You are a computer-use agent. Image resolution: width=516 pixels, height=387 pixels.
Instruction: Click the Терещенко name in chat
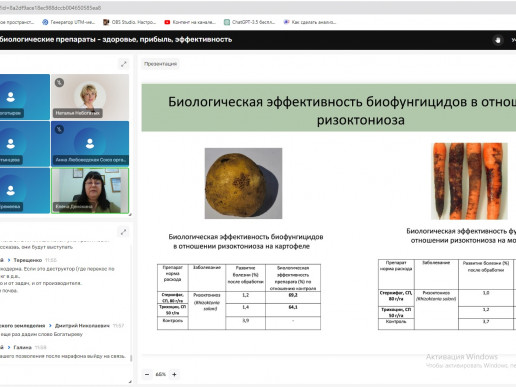click(x=28, y=260)
